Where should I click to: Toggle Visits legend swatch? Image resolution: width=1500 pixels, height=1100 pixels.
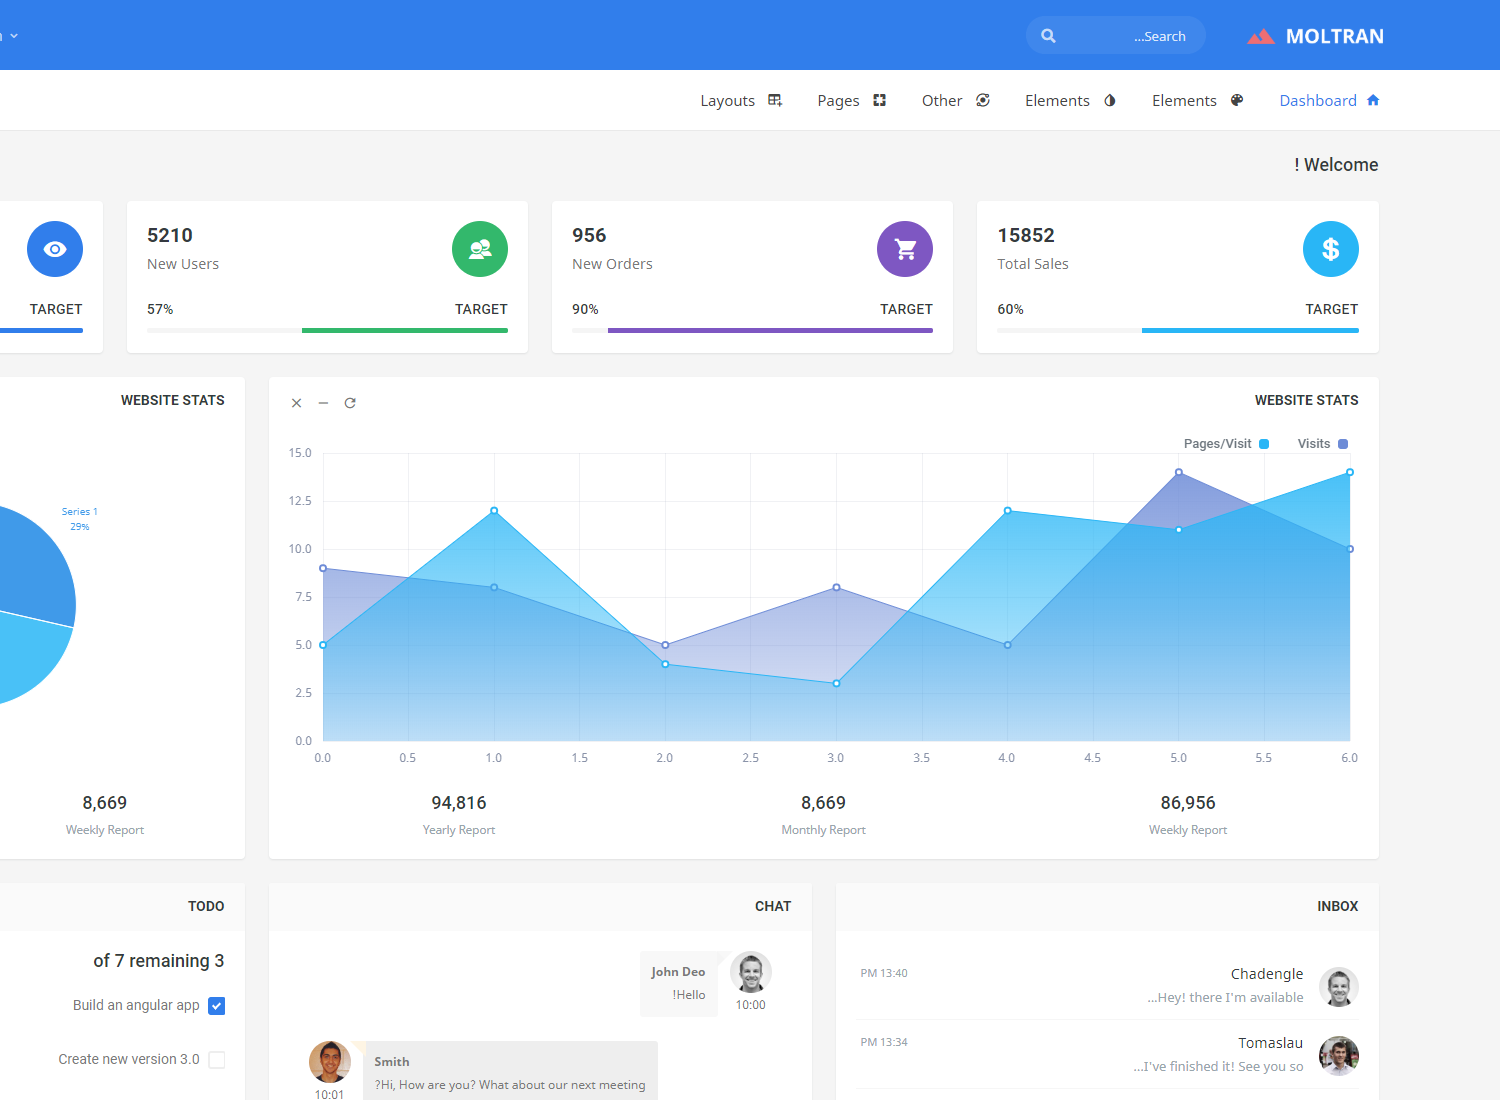point(1343,444)
